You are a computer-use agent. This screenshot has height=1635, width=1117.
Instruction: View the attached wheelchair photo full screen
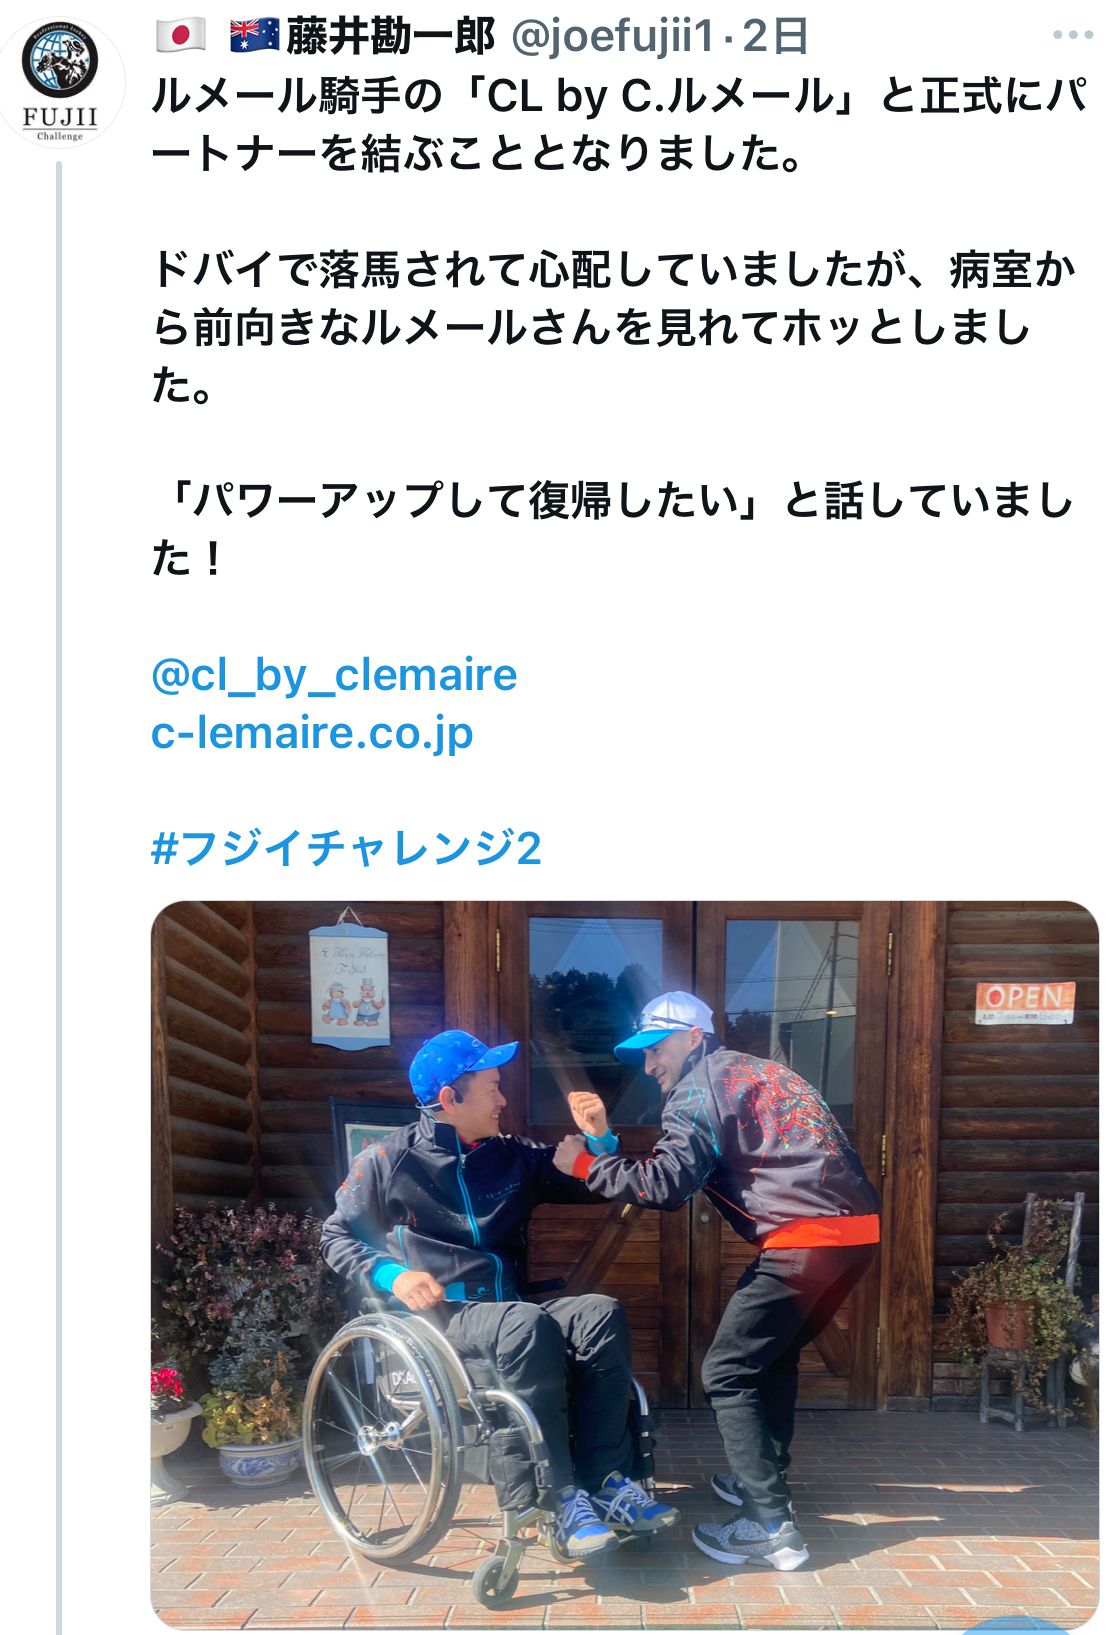[x=625, y=1266]
